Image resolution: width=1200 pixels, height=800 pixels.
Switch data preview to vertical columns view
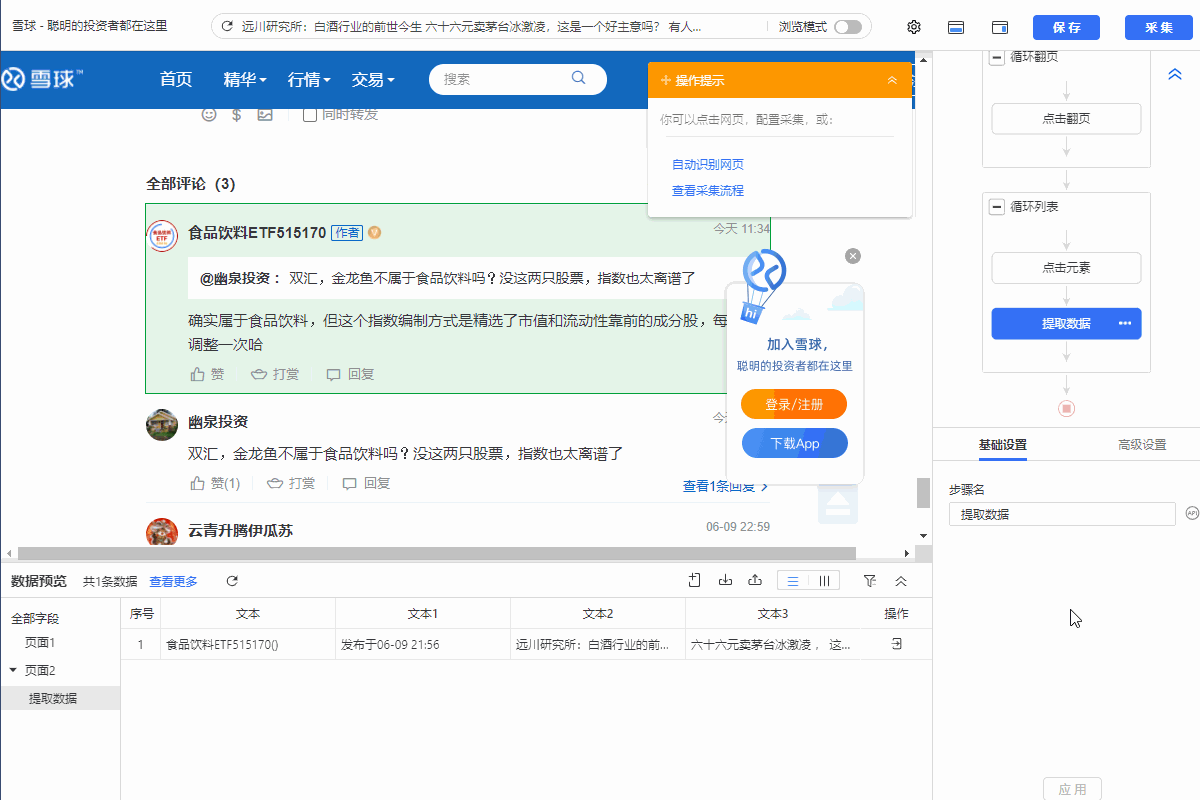[824, 581]
